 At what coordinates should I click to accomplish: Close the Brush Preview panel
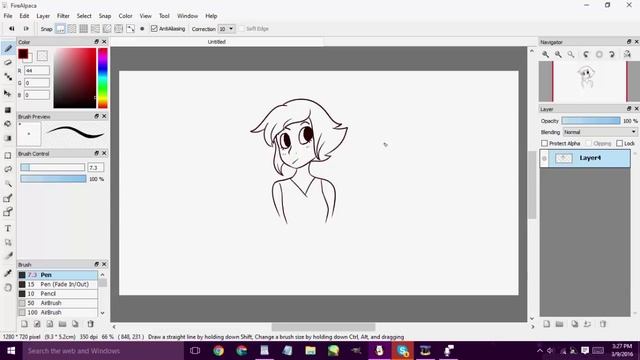click(104, 116)
